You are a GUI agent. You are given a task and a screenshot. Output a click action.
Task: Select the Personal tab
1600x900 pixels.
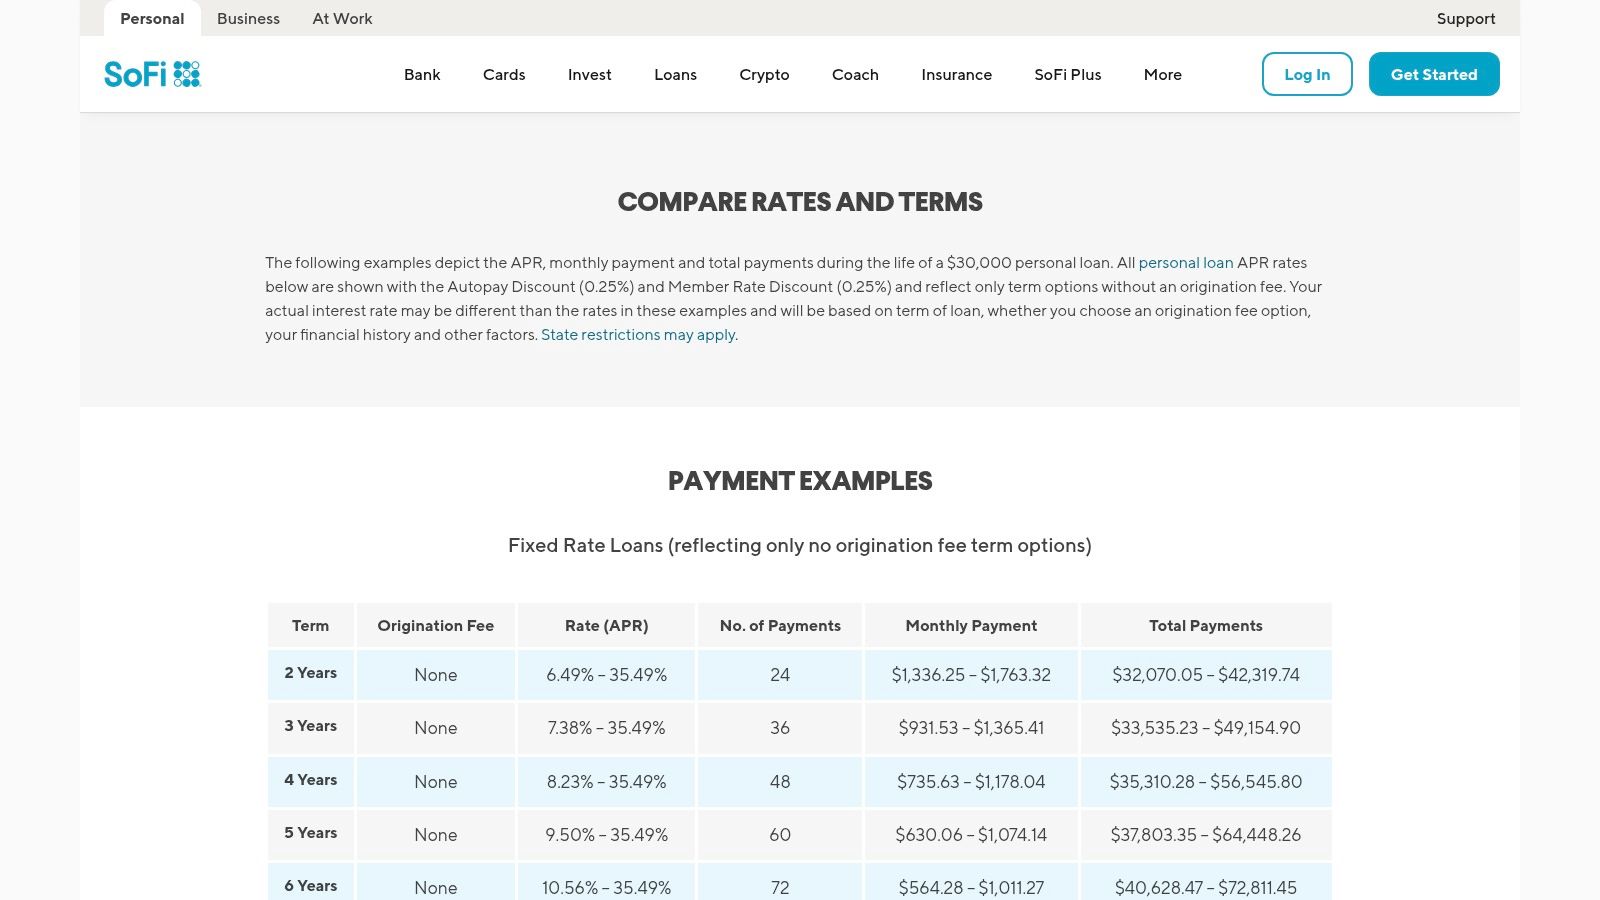point(152,18)
